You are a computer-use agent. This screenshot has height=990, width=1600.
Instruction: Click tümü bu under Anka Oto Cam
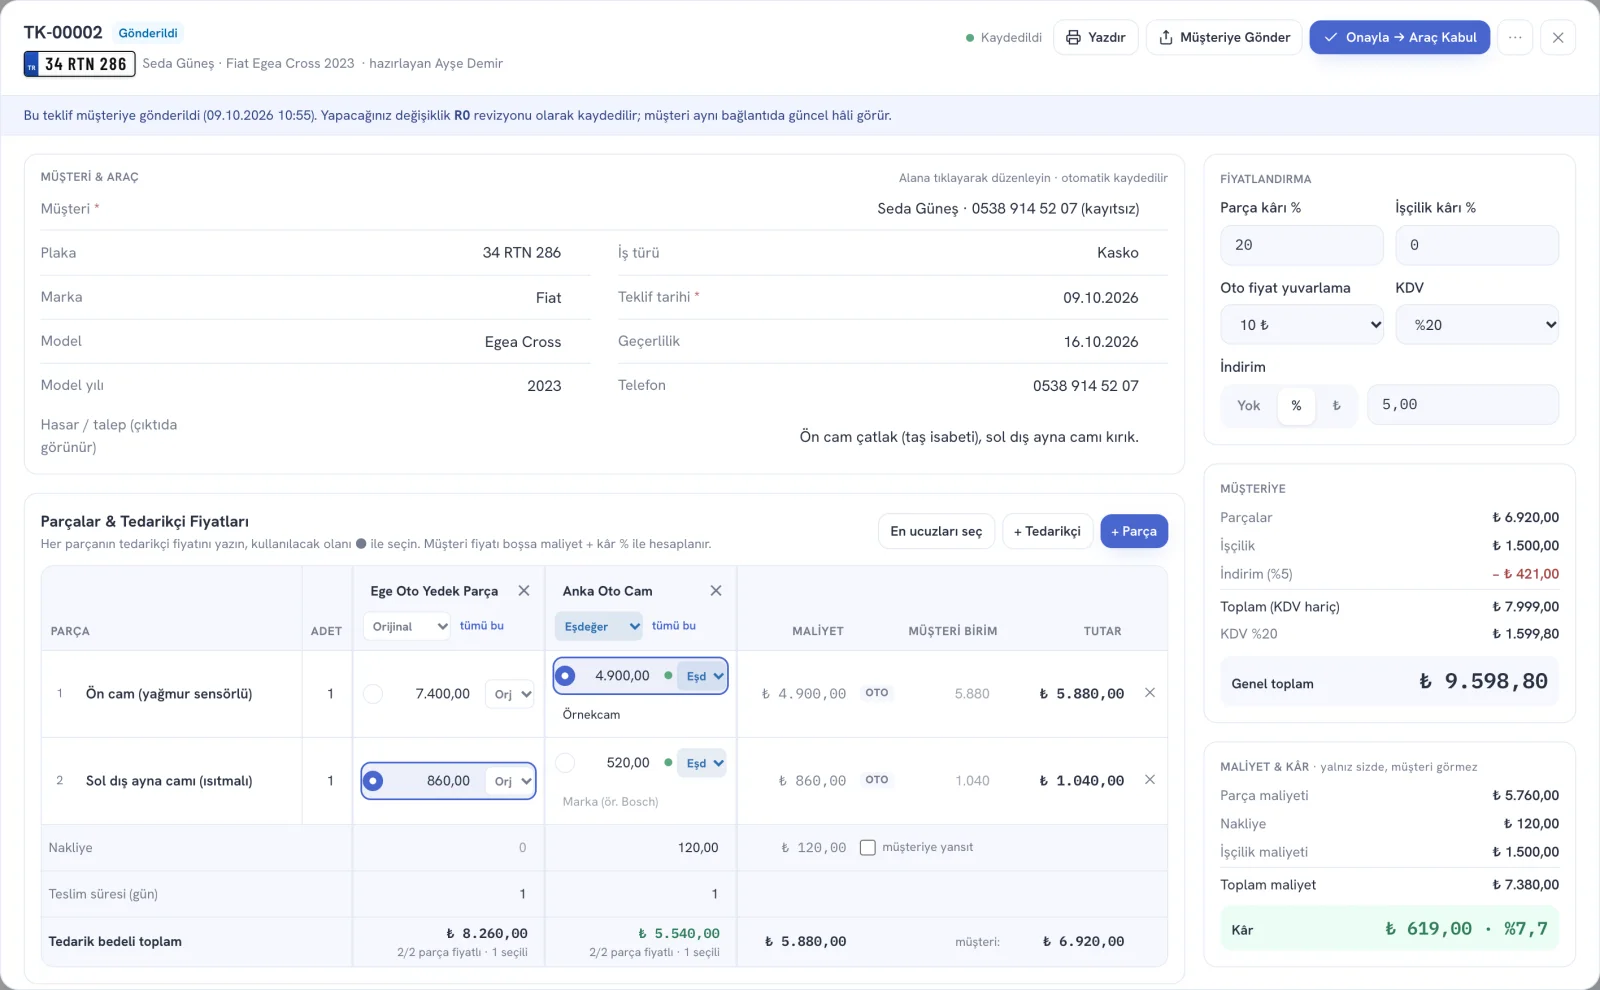[x=674, y=626]
